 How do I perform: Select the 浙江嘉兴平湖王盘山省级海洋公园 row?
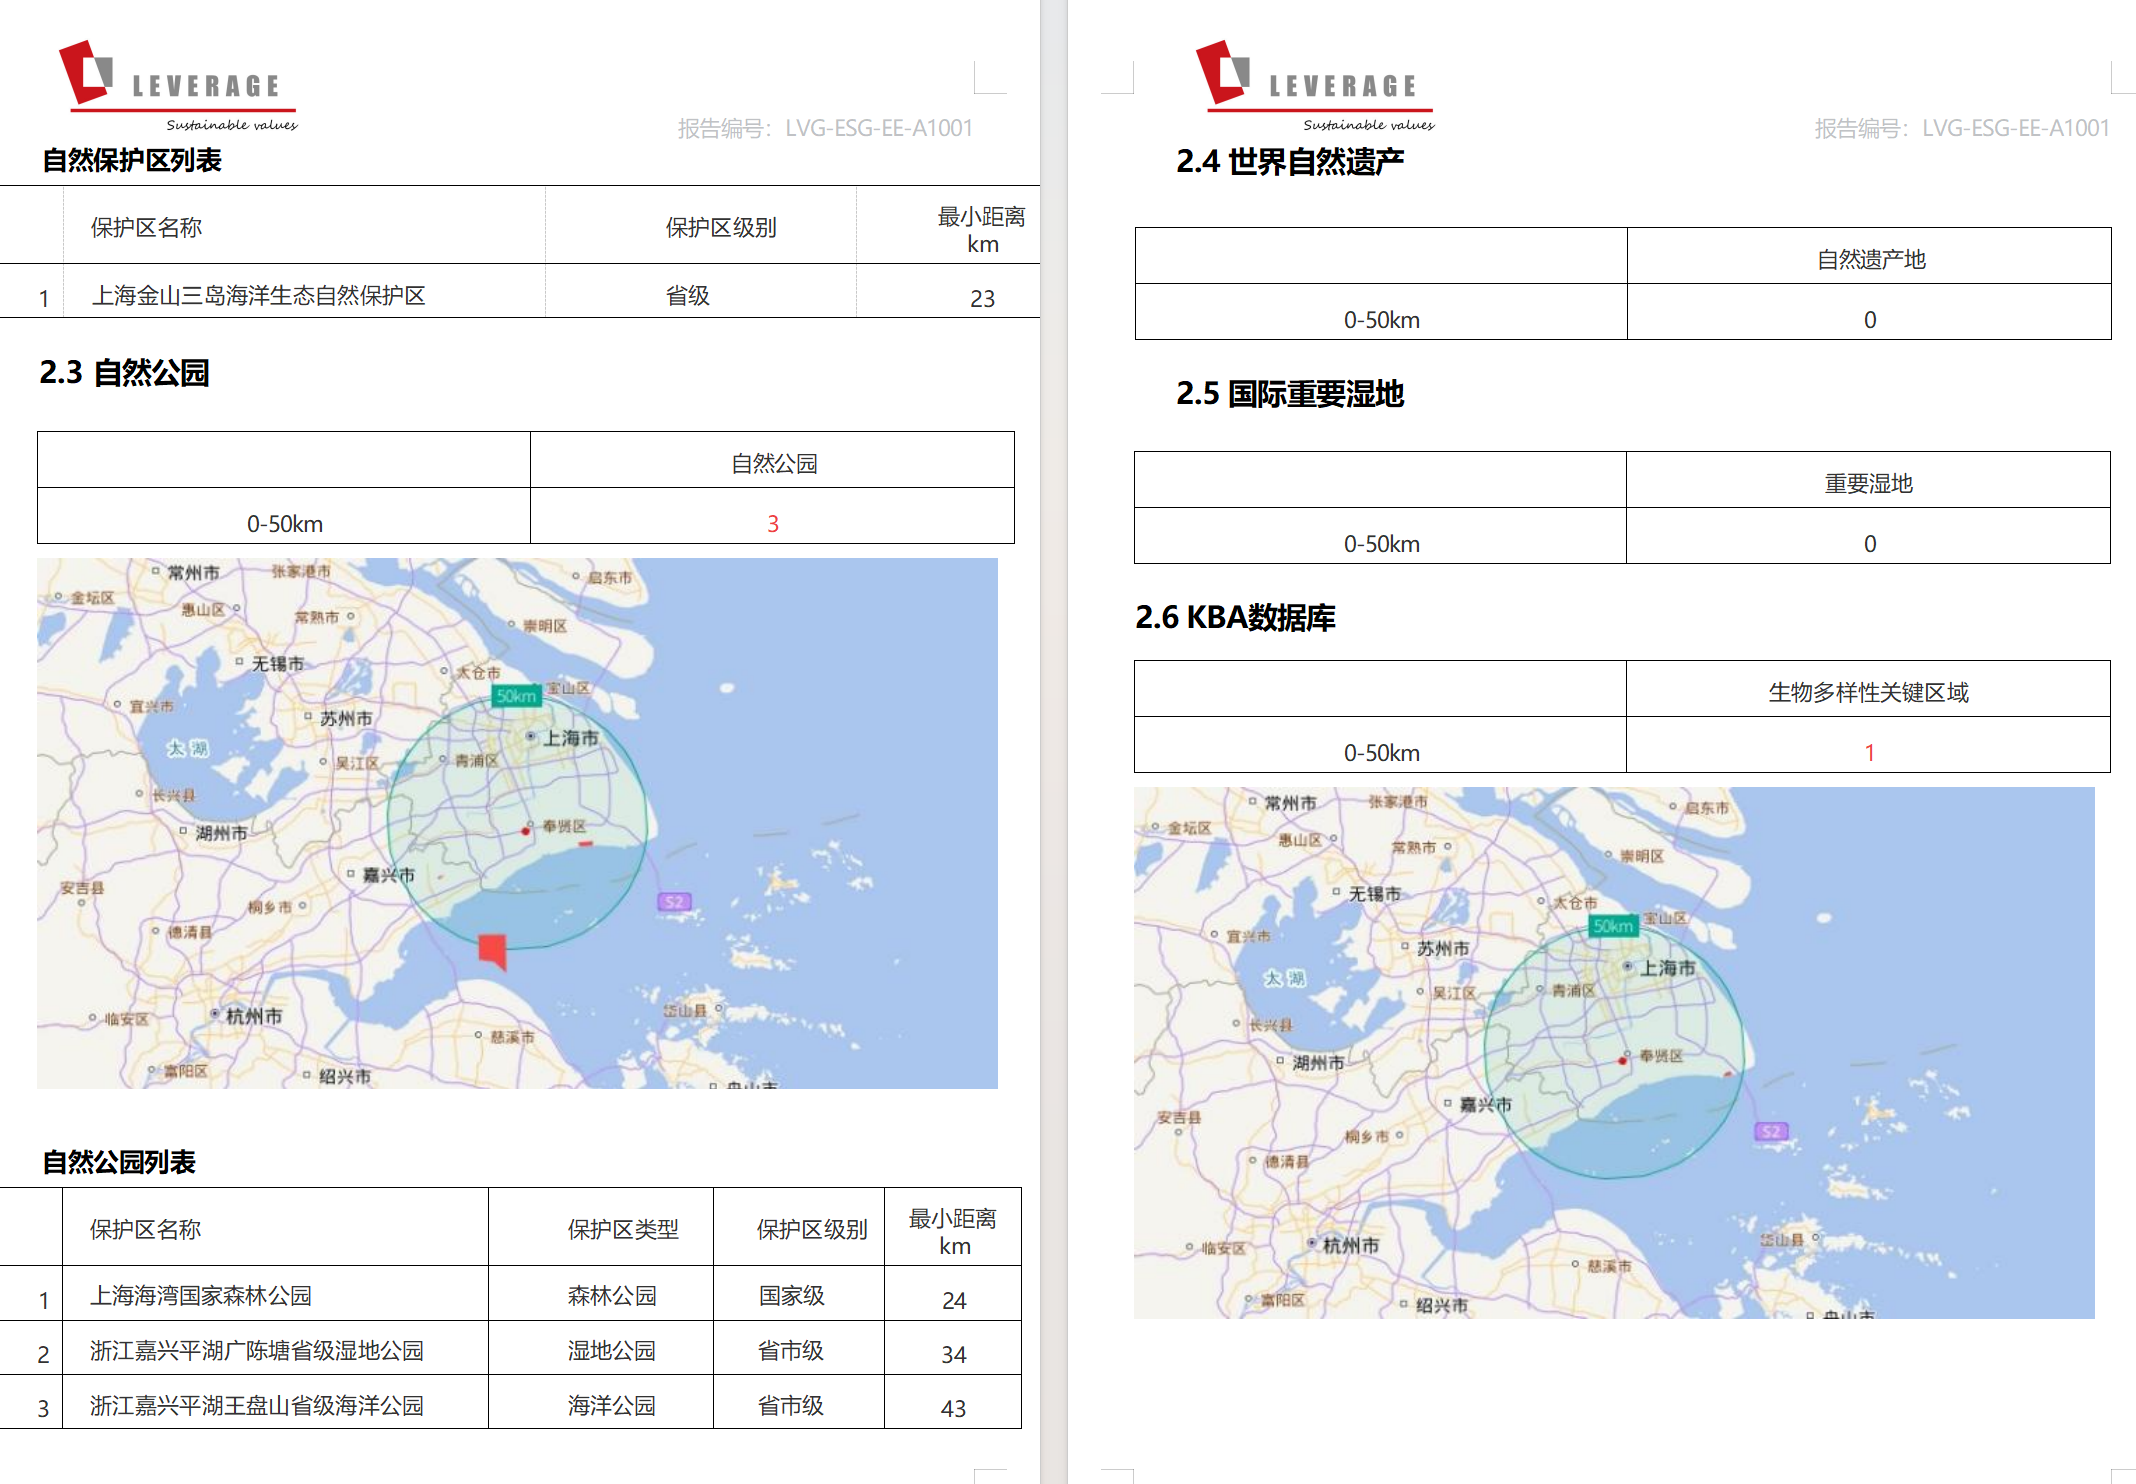click(x=256, y=1406)
